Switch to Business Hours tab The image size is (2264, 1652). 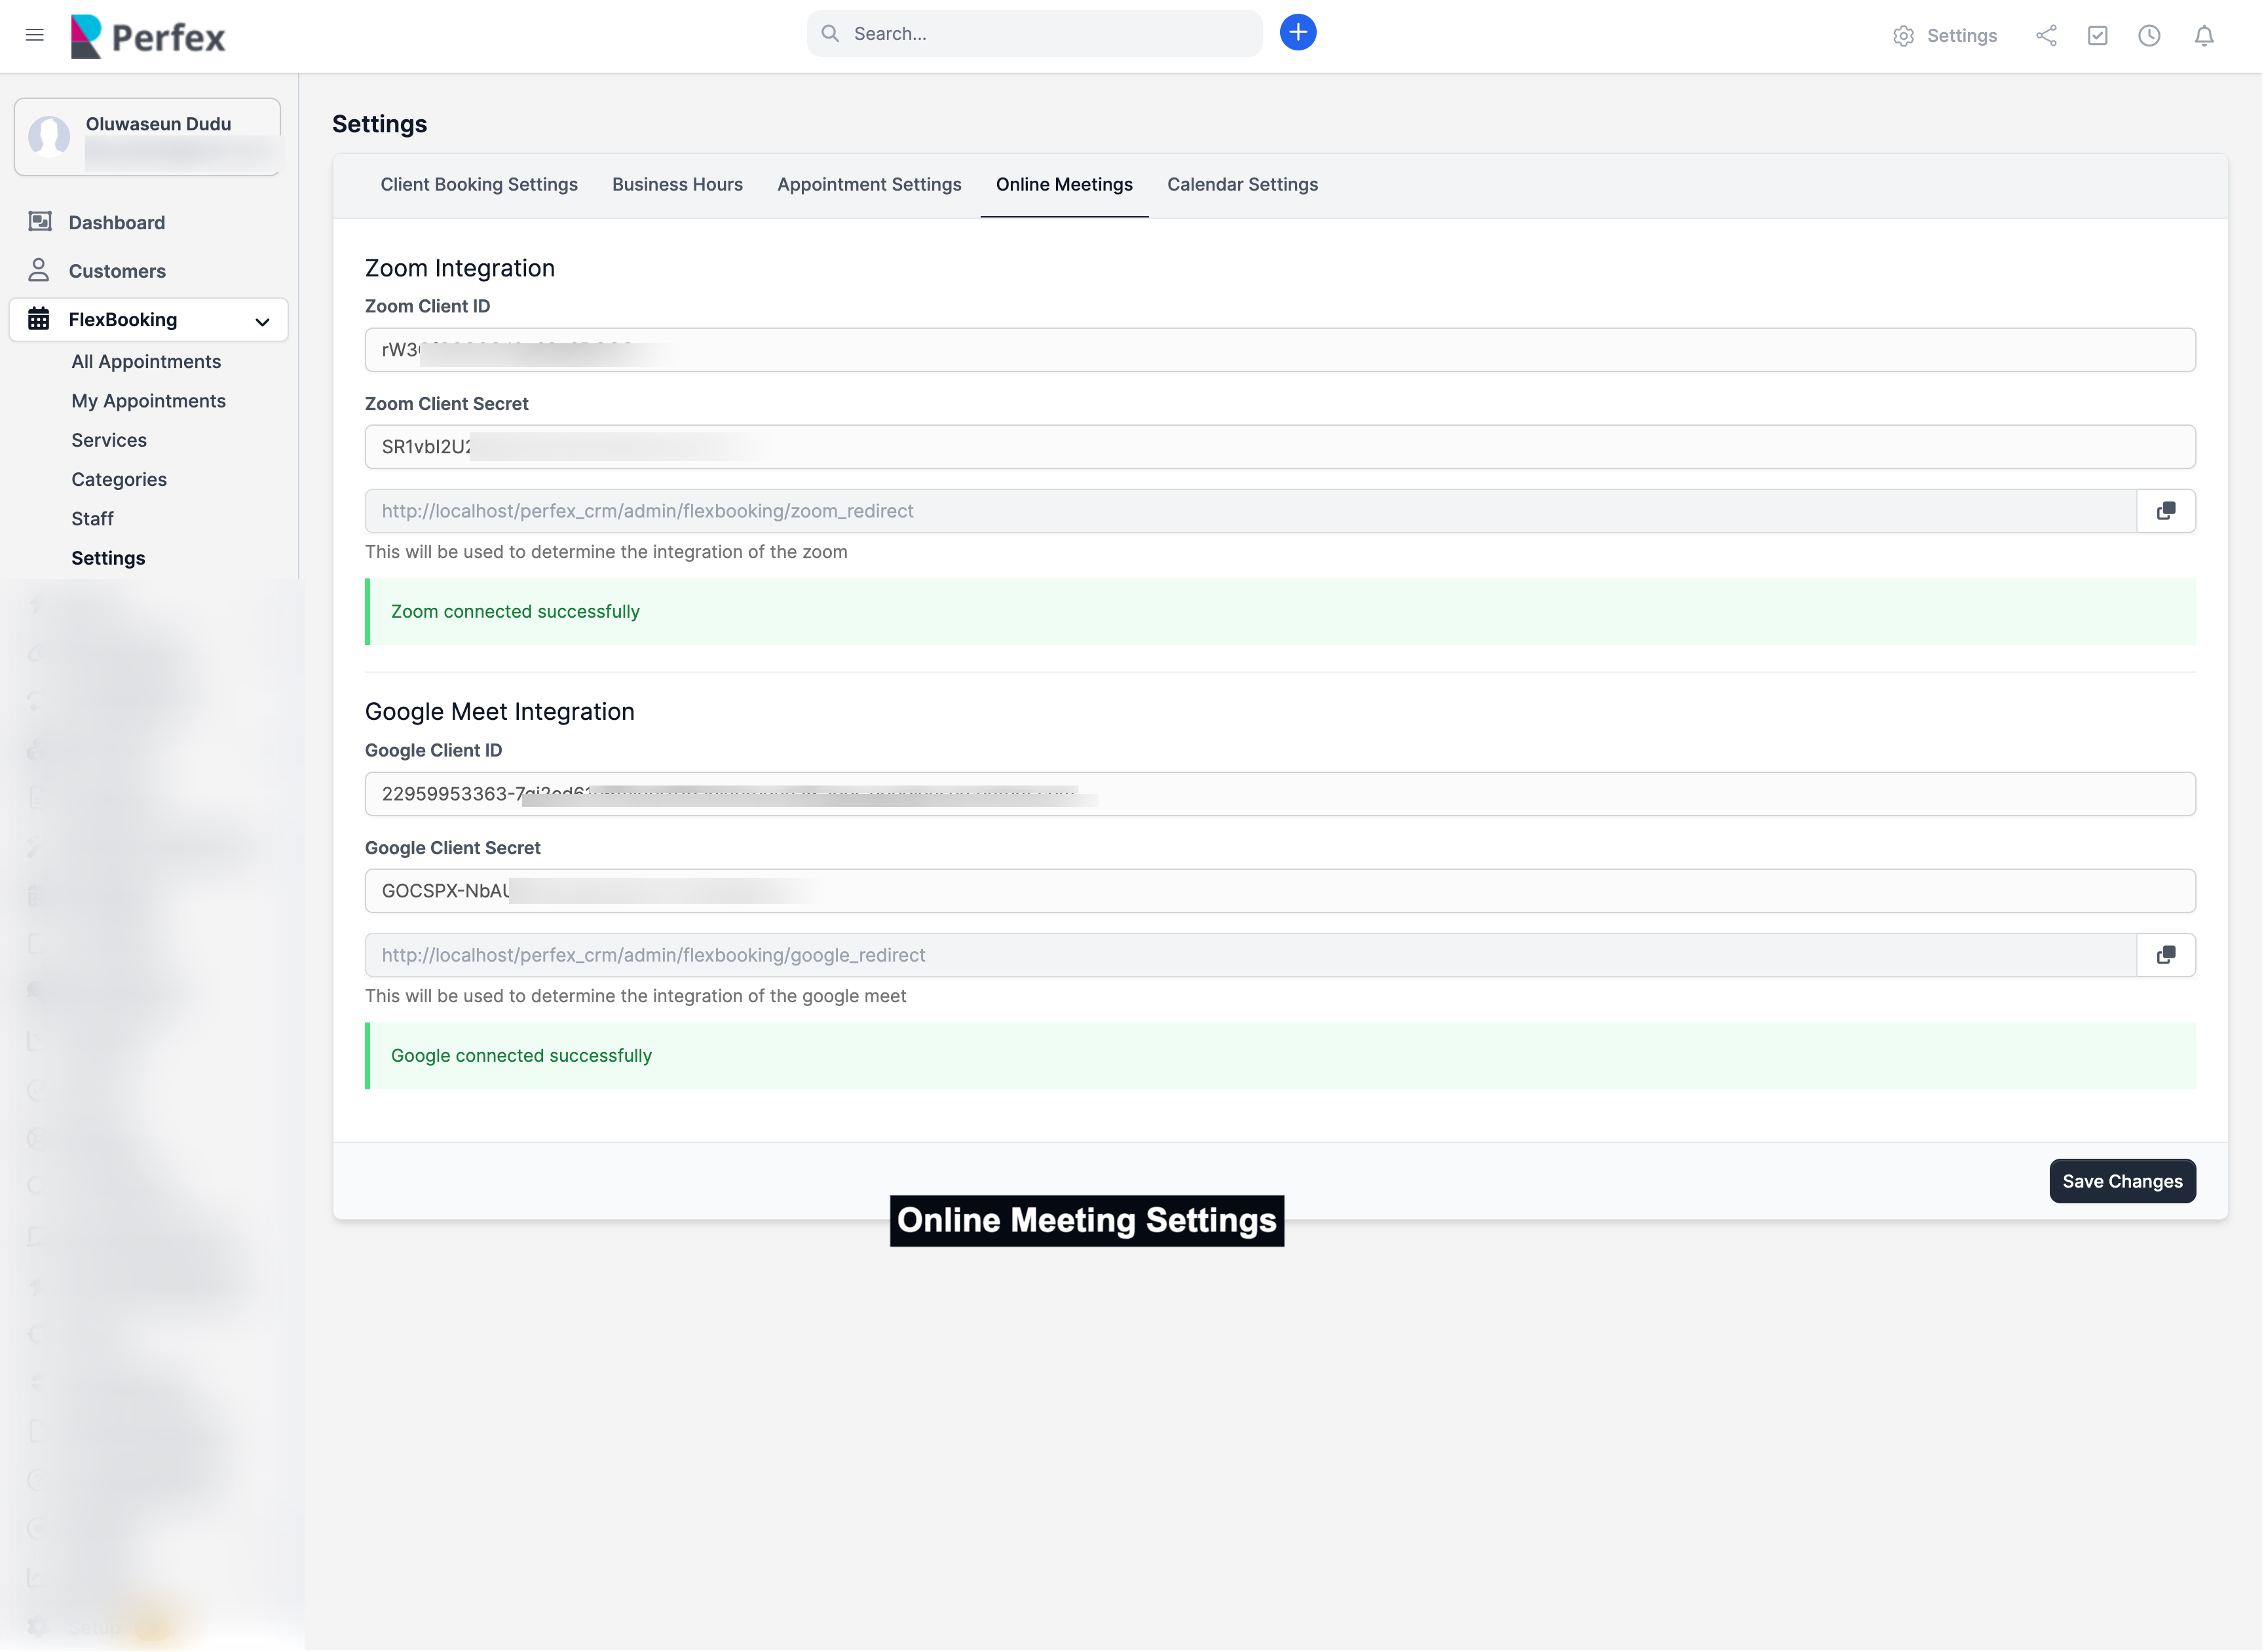(677, 184)
